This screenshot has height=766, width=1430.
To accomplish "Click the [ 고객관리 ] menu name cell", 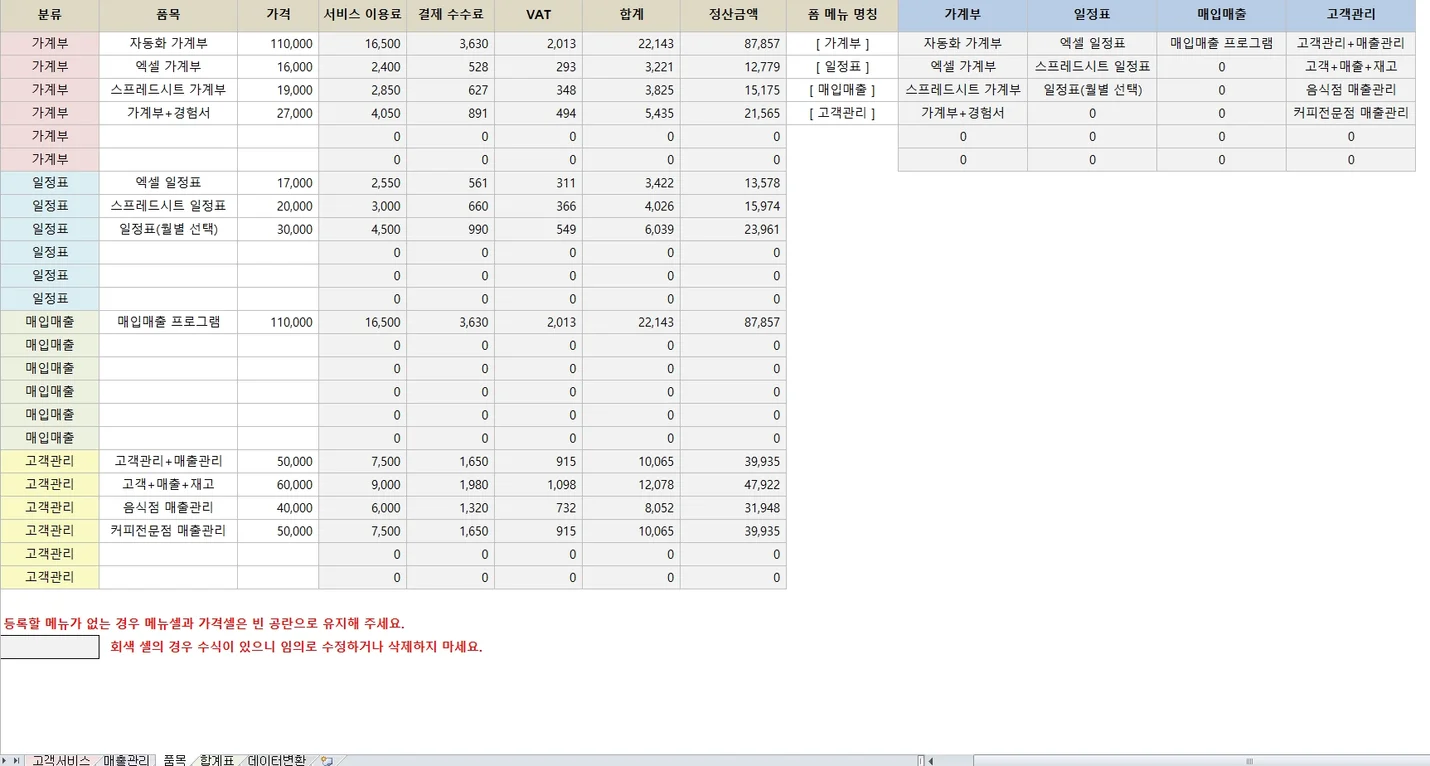I will tap(842, 113).
